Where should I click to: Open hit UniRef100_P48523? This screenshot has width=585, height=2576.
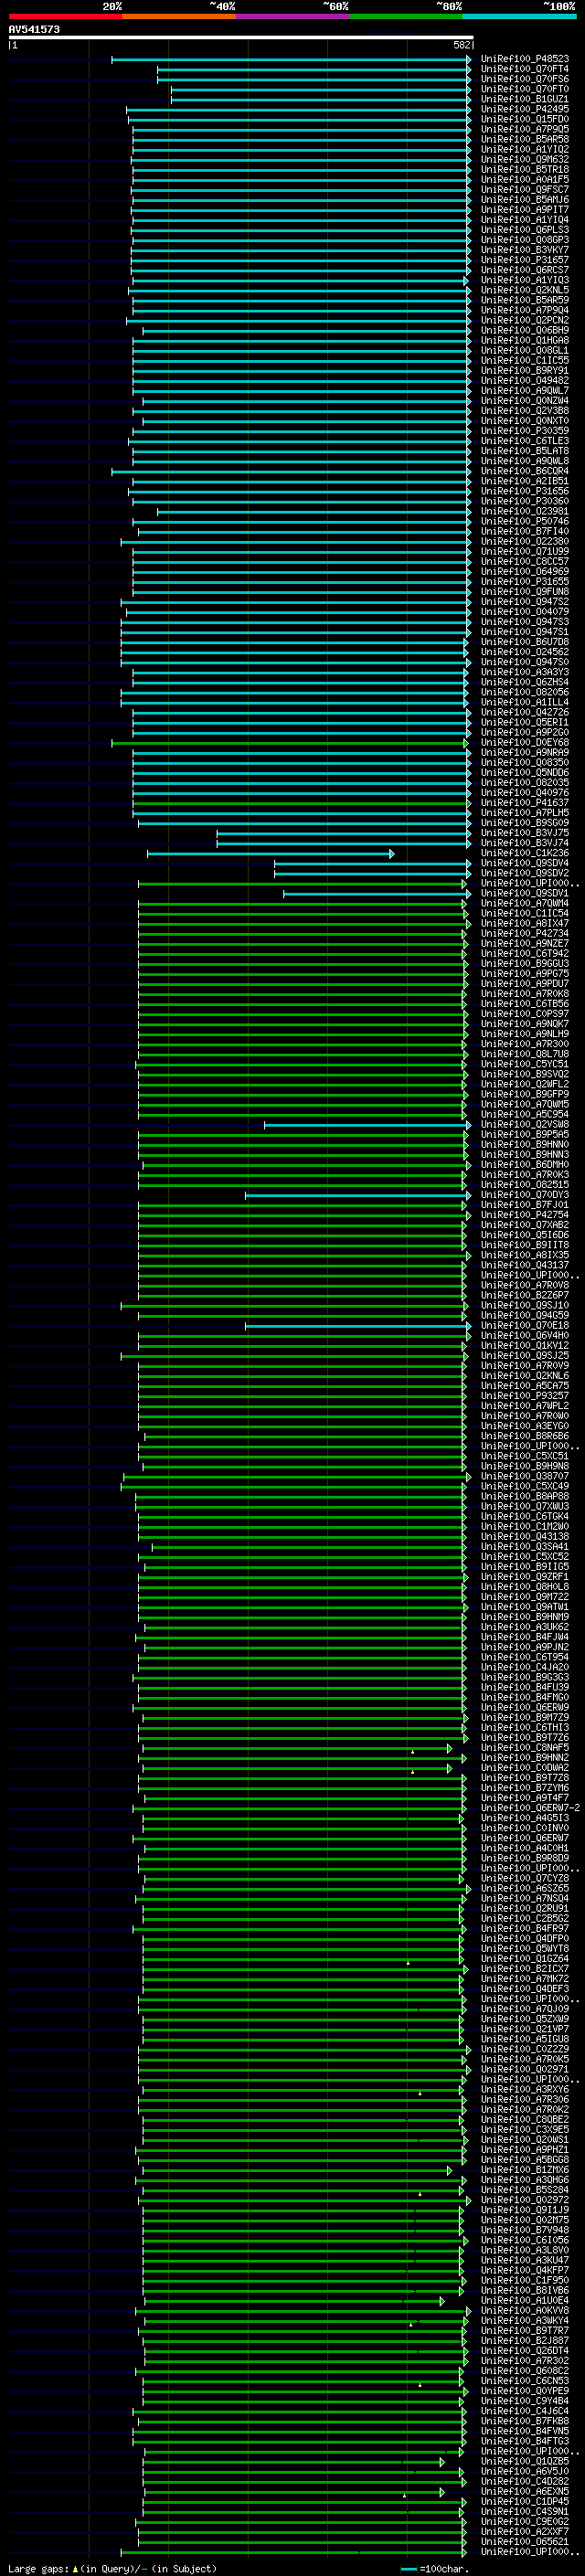(x=525, y=59)
